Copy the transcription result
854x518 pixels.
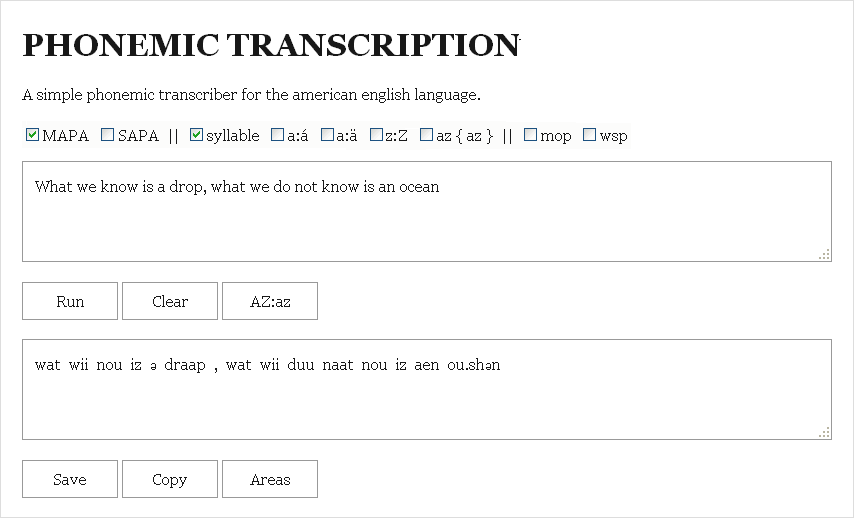coord(170,479)
